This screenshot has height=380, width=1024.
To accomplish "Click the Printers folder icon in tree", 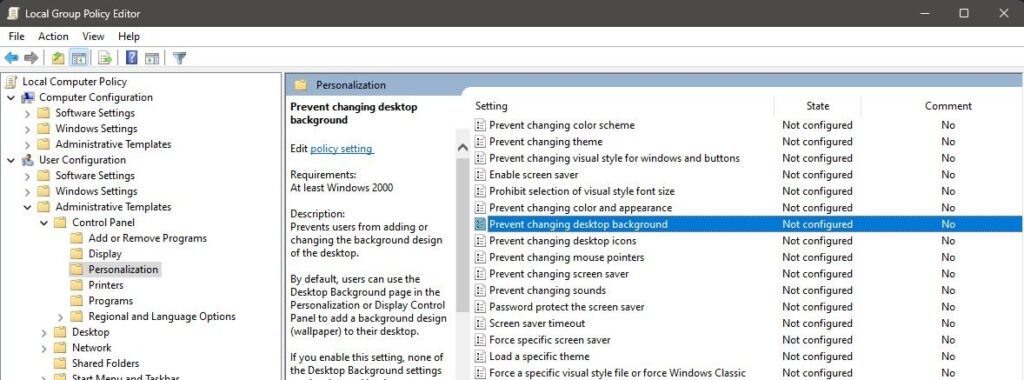I will pyautogui.click(x=76, y=285).
